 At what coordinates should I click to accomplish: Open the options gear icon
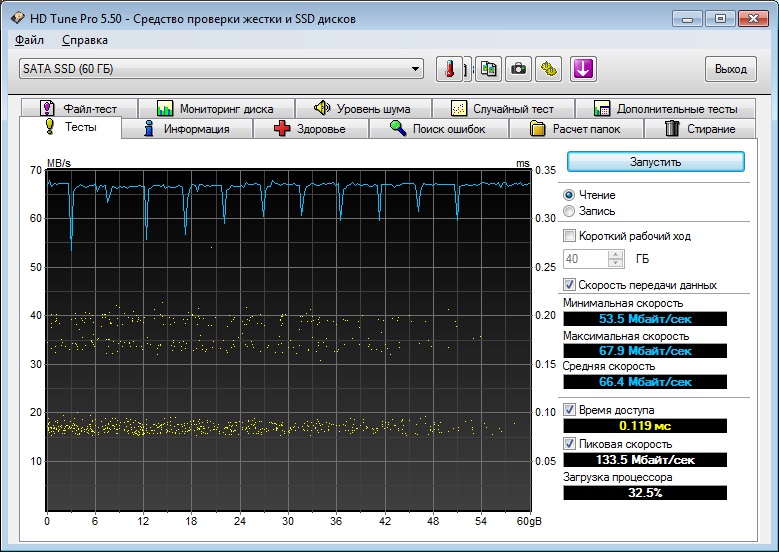click(548, 69)
